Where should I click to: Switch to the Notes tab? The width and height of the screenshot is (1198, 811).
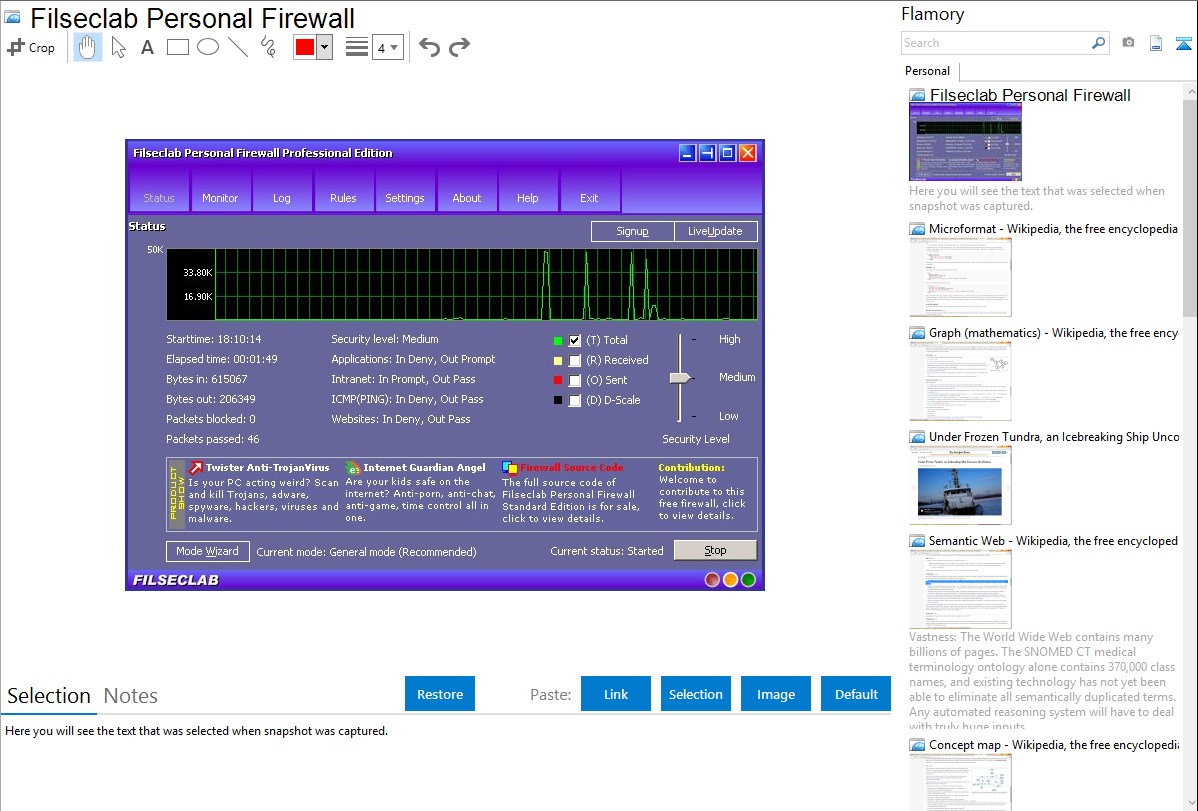click(x=131, y=696)
